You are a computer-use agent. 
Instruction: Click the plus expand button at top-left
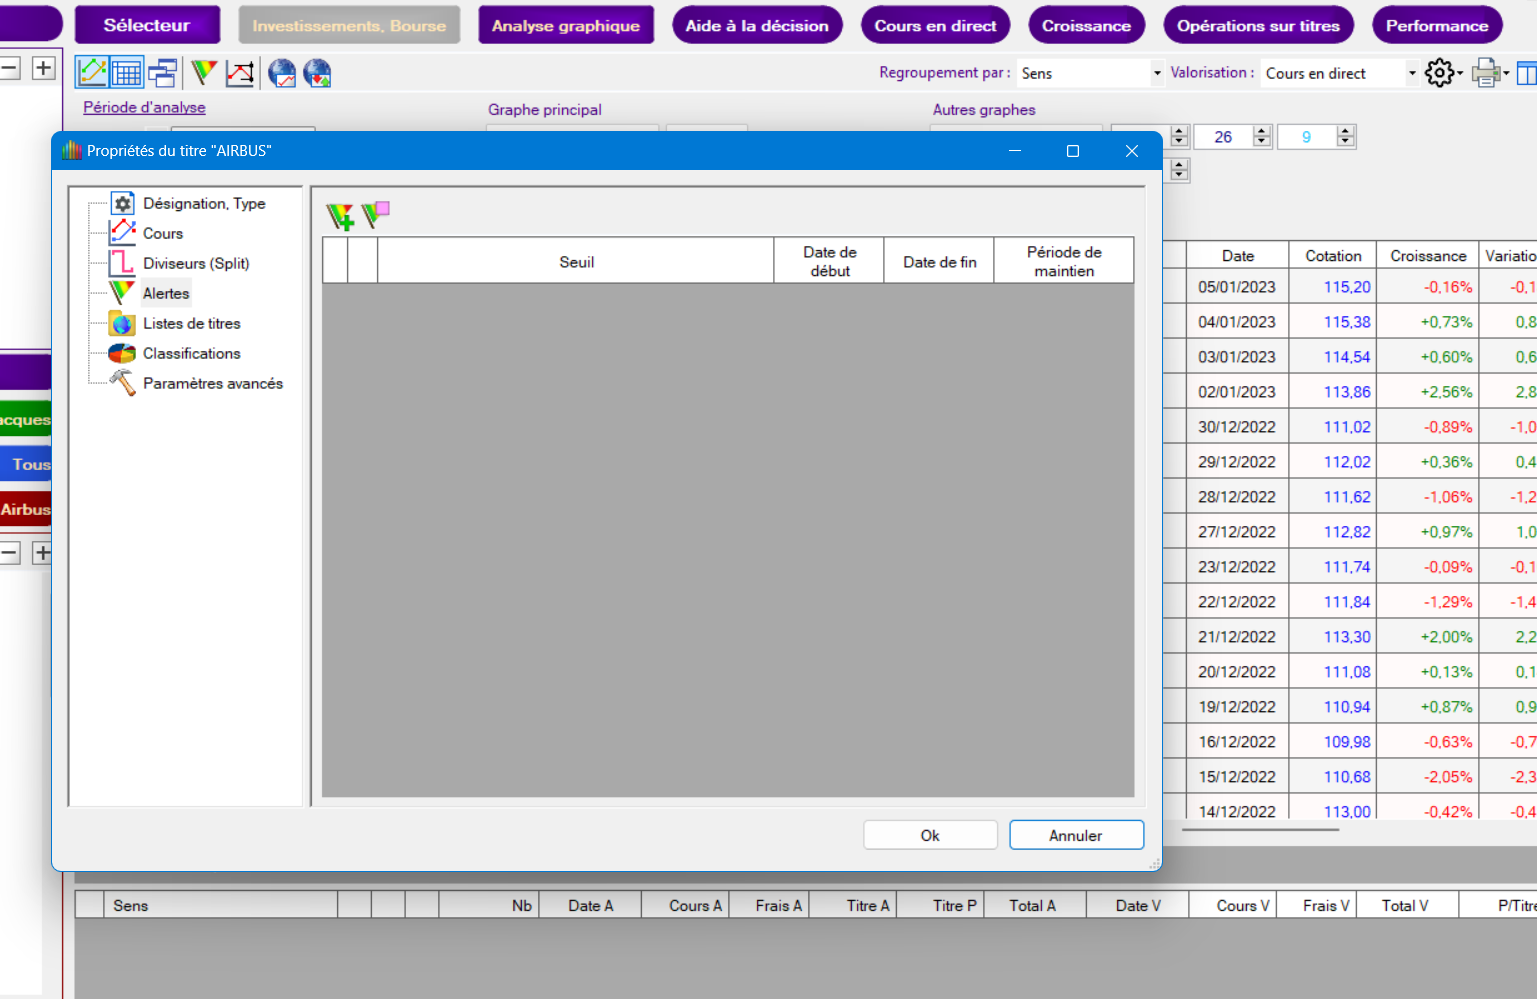(43, 68)
